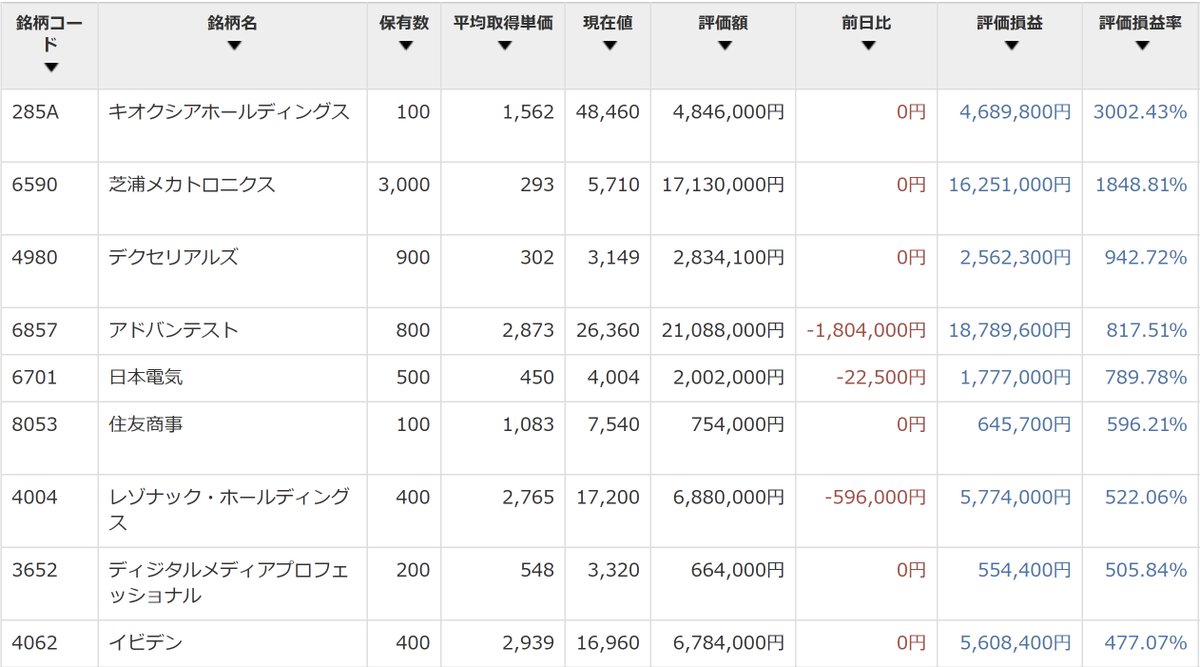Select 芝浦メカトロニクス stock name
Screen dimensions: 1200x667
coord(192,185)
